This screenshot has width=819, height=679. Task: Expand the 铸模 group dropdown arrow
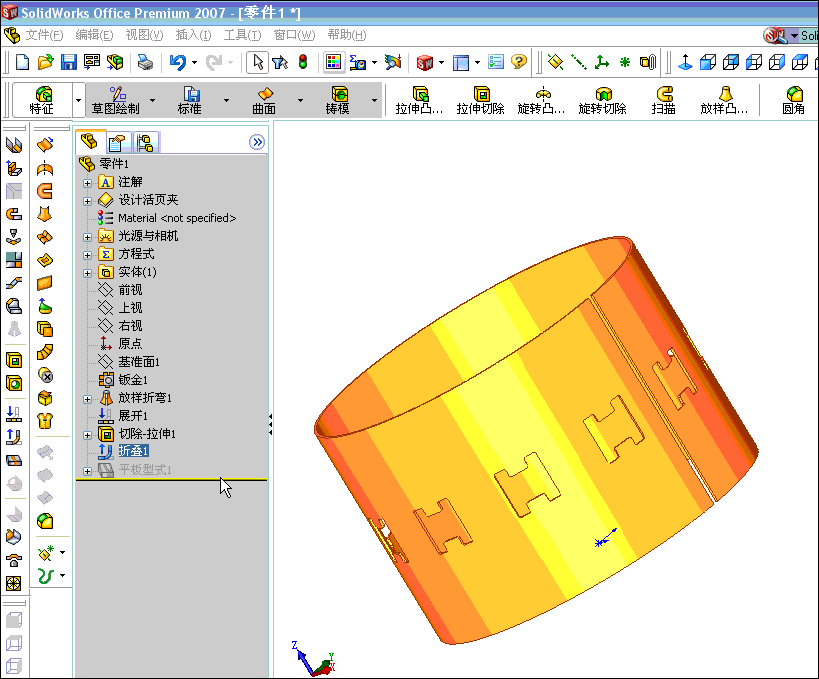point(375,100)
